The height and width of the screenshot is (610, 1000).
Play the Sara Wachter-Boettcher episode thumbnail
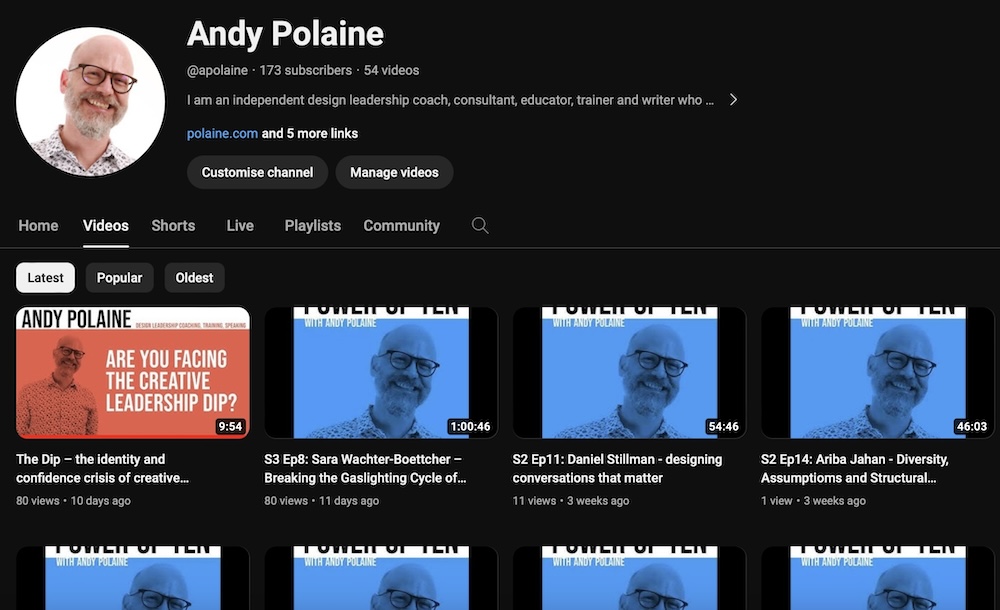tap(381, 373)
